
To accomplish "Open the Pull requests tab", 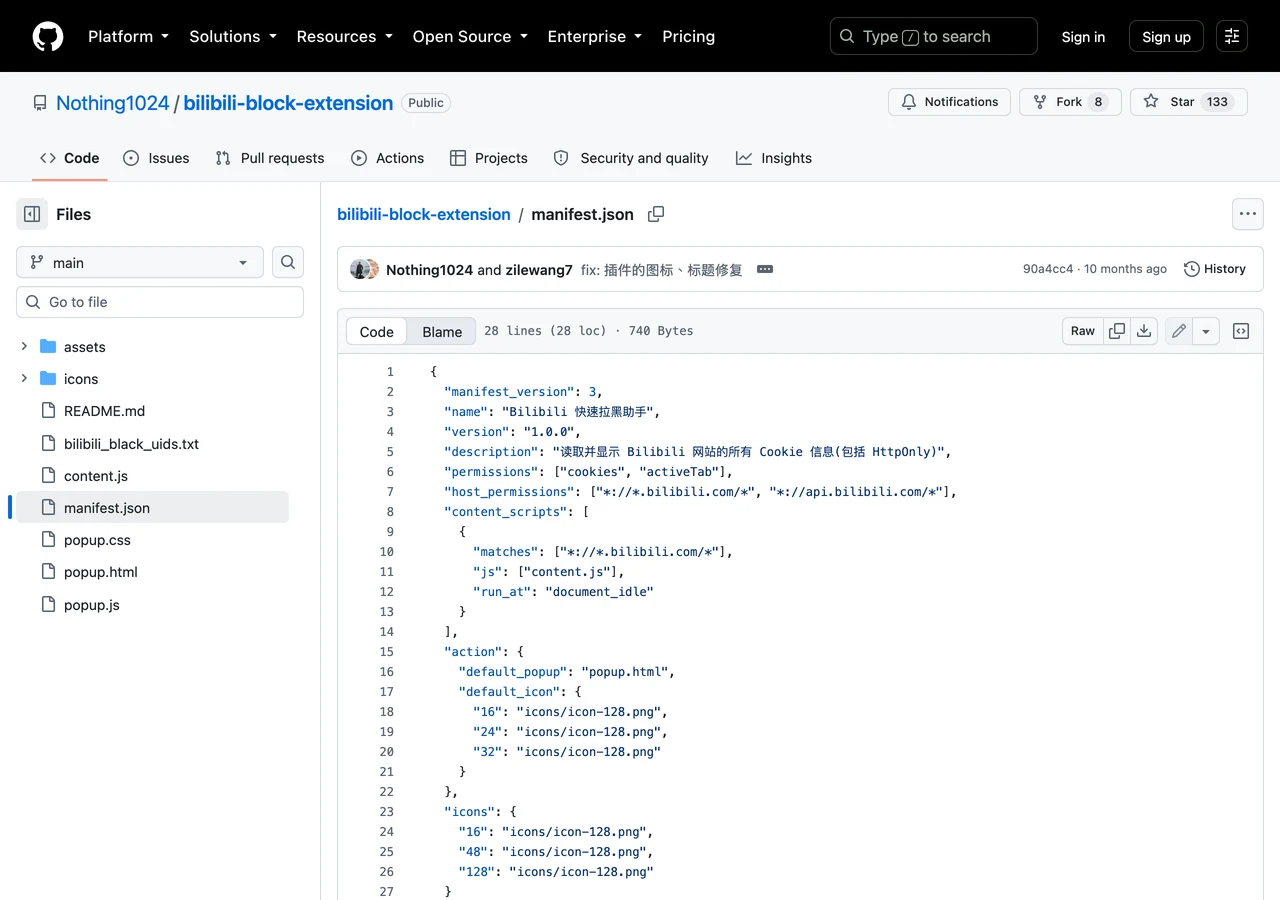I will click(270, 158).
